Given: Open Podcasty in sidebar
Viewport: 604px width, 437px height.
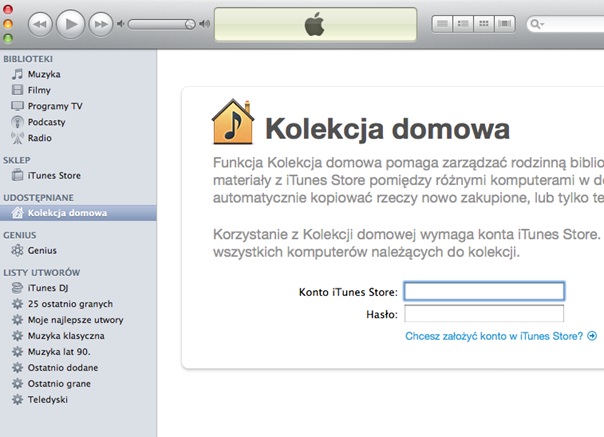Looking at the screenshot, I should [x=47, y=122].
